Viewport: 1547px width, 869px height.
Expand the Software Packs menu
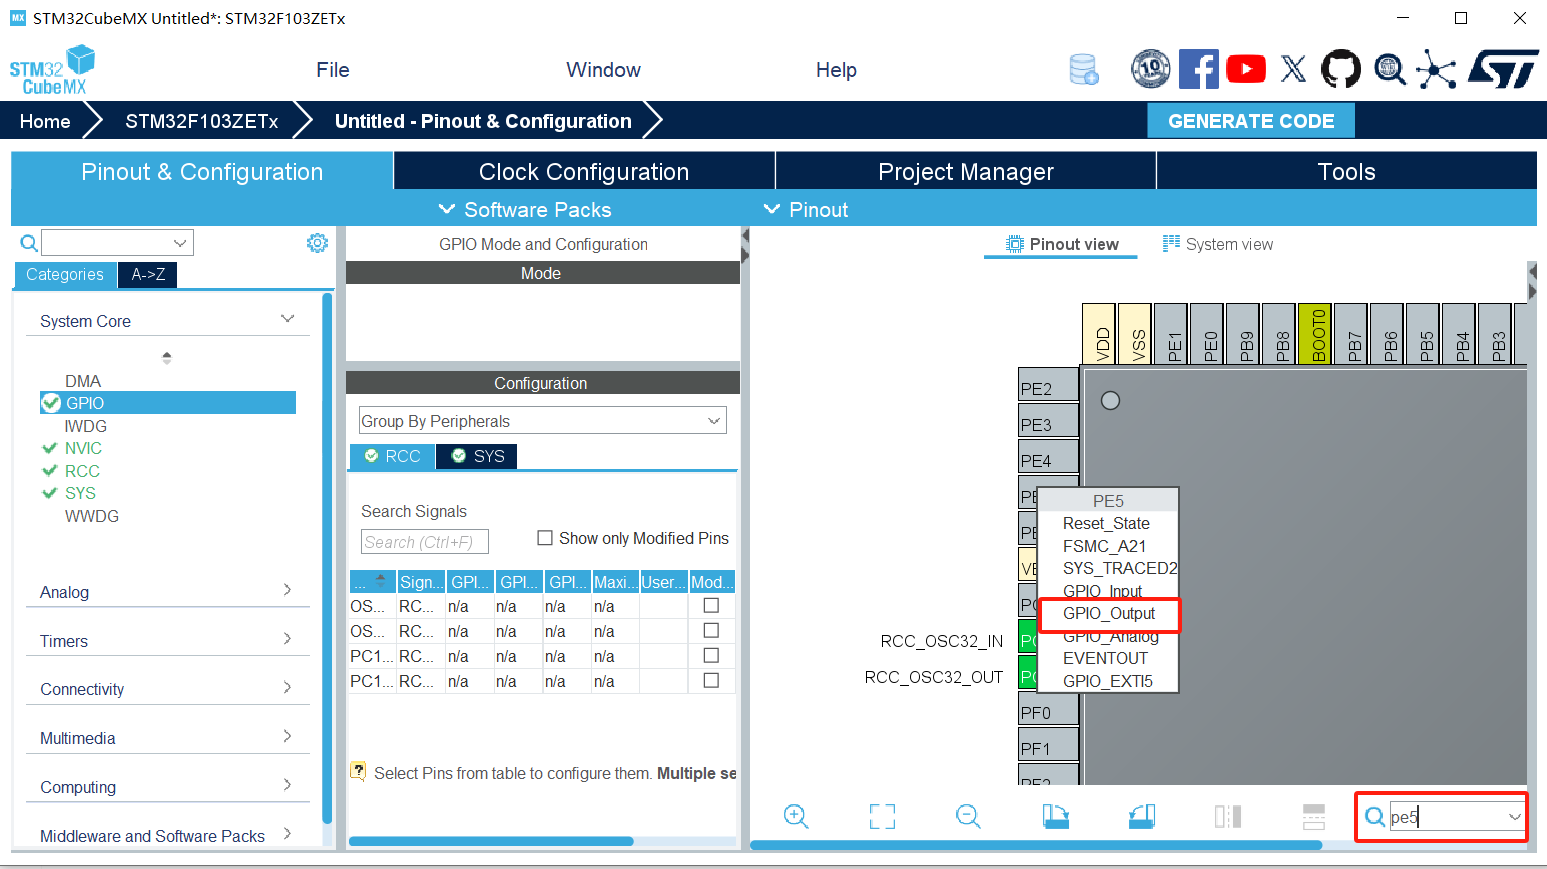click(525, 209)
